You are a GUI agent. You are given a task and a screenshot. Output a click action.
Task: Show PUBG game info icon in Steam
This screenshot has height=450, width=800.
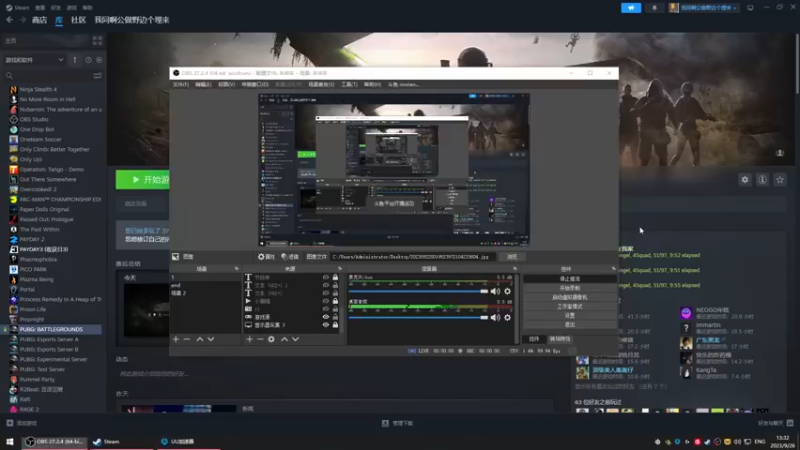pyautogui.click(x=762, y=180)
